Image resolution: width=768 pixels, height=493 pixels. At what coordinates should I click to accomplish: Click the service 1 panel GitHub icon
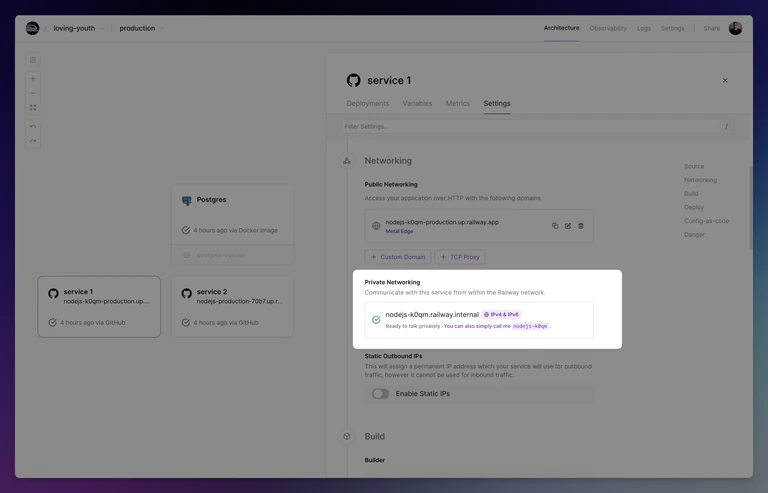(x=354, y=80)
